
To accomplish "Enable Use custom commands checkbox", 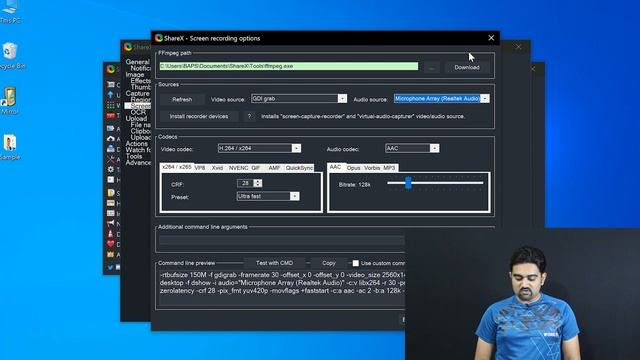I will 356,263.
